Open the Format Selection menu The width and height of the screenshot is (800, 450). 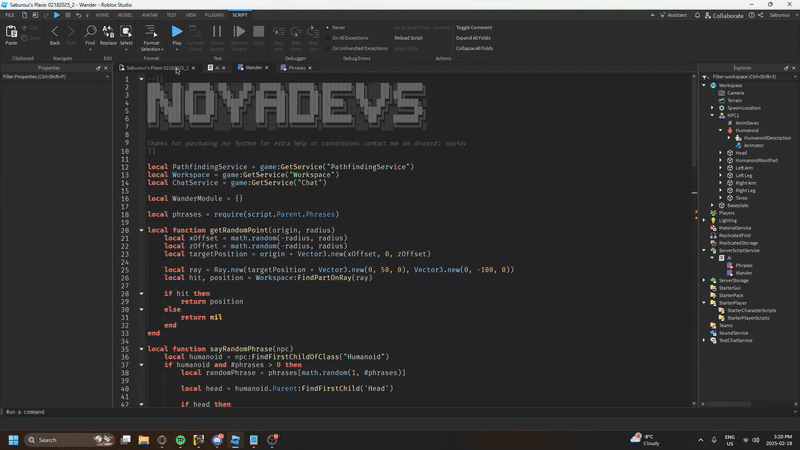pos(151,38)
